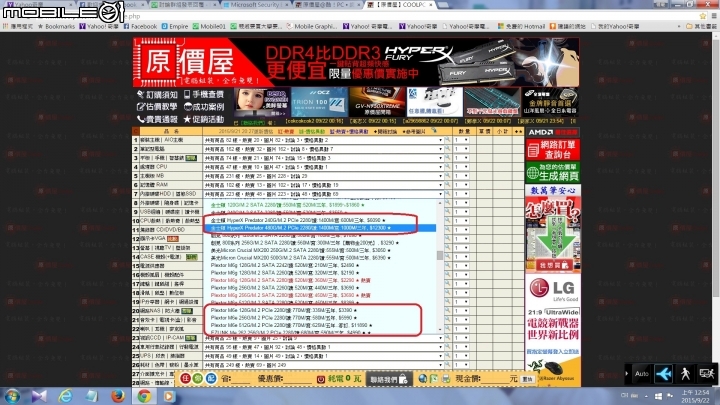Click the walking figure overlay icon
The image size is (720, 405).
(685, 374)
